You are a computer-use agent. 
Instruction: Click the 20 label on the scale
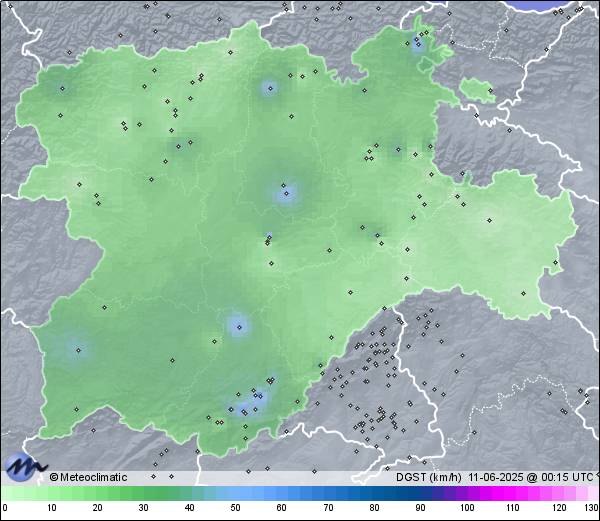coord(98,508)
